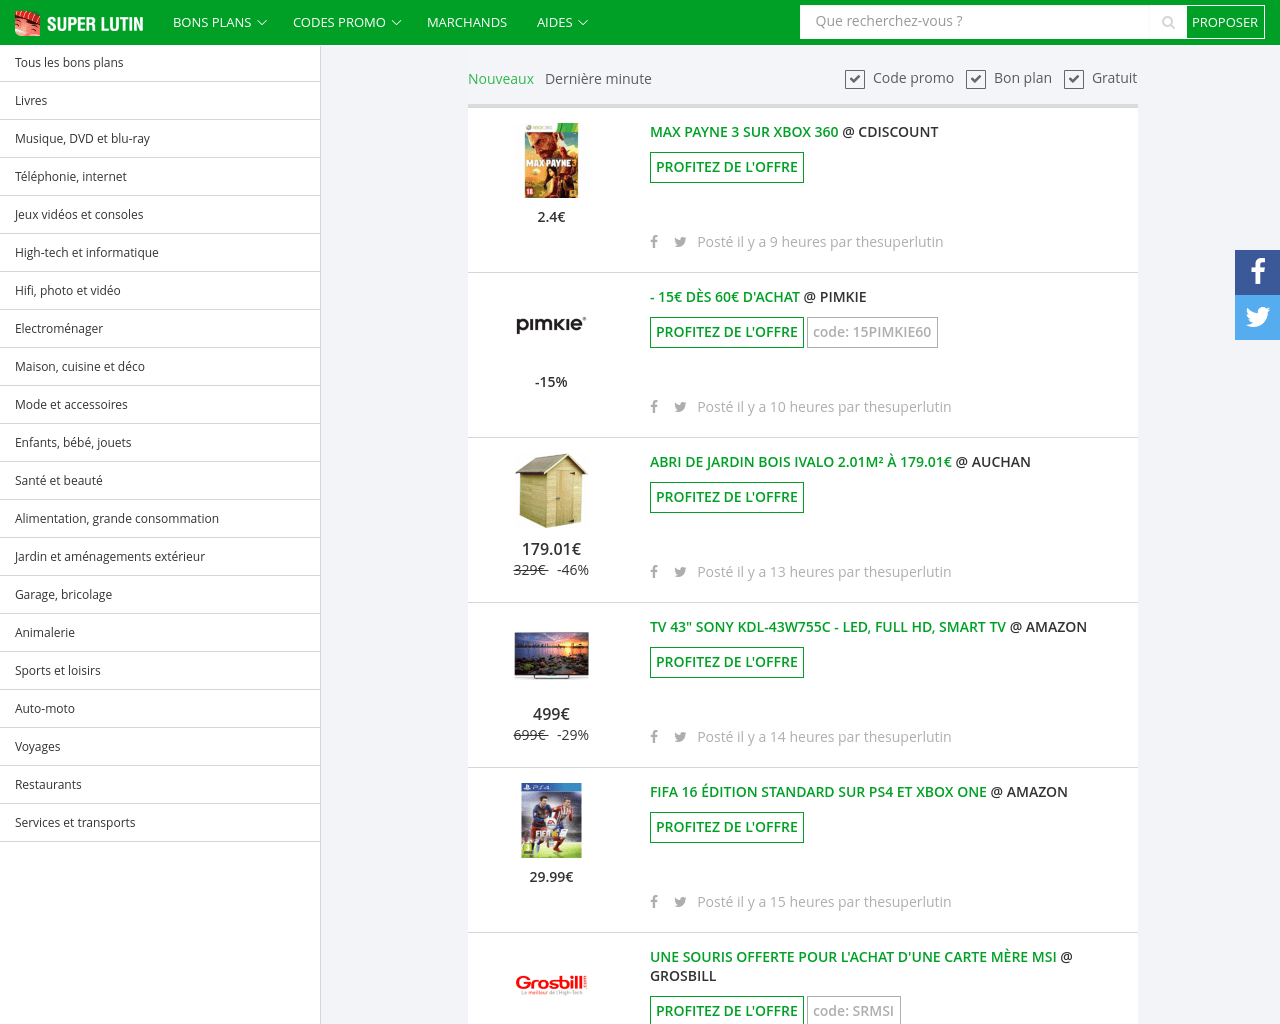
Task: Select Musique, DVD et blu-ray category
Action: [x=160, y=139]
